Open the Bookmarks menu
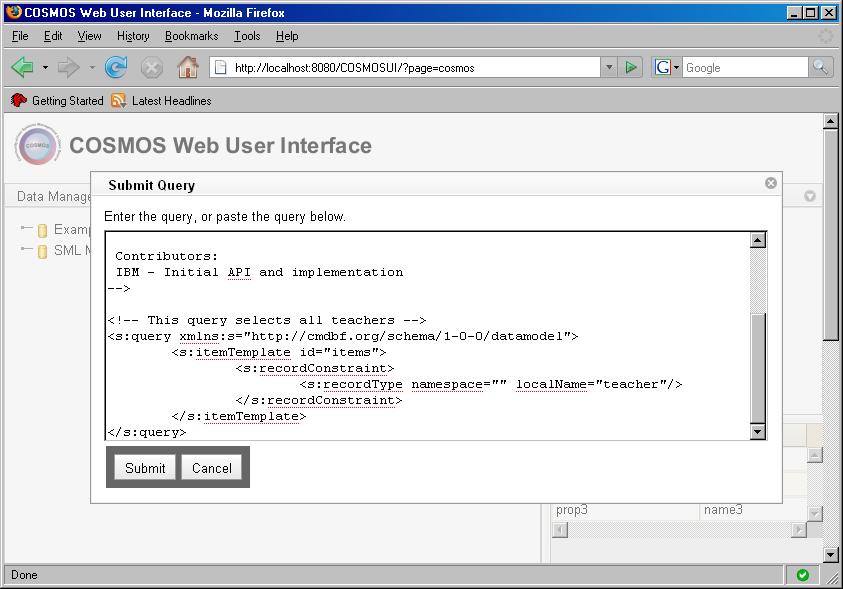The width and height of the screenshot is (843, 589). point(191,36)
